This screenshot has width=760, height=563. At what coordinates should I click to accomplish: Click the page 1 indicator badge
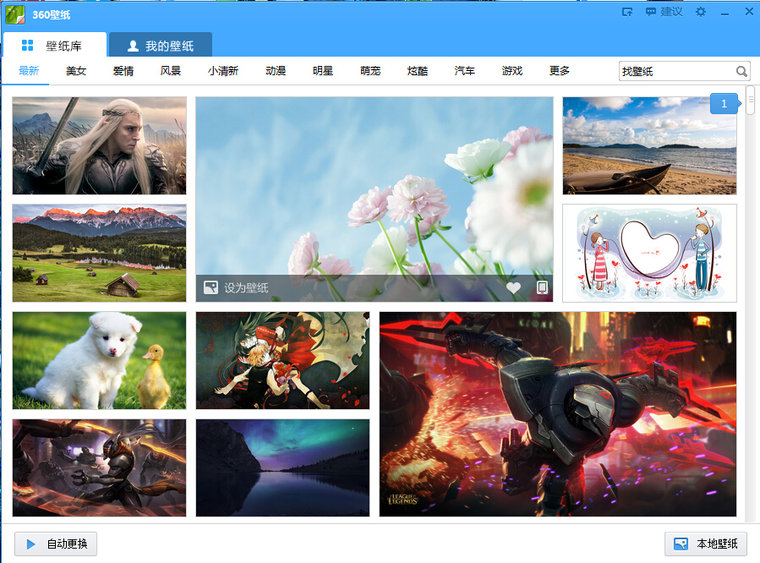pyautogui.click(x=725, y=104)
